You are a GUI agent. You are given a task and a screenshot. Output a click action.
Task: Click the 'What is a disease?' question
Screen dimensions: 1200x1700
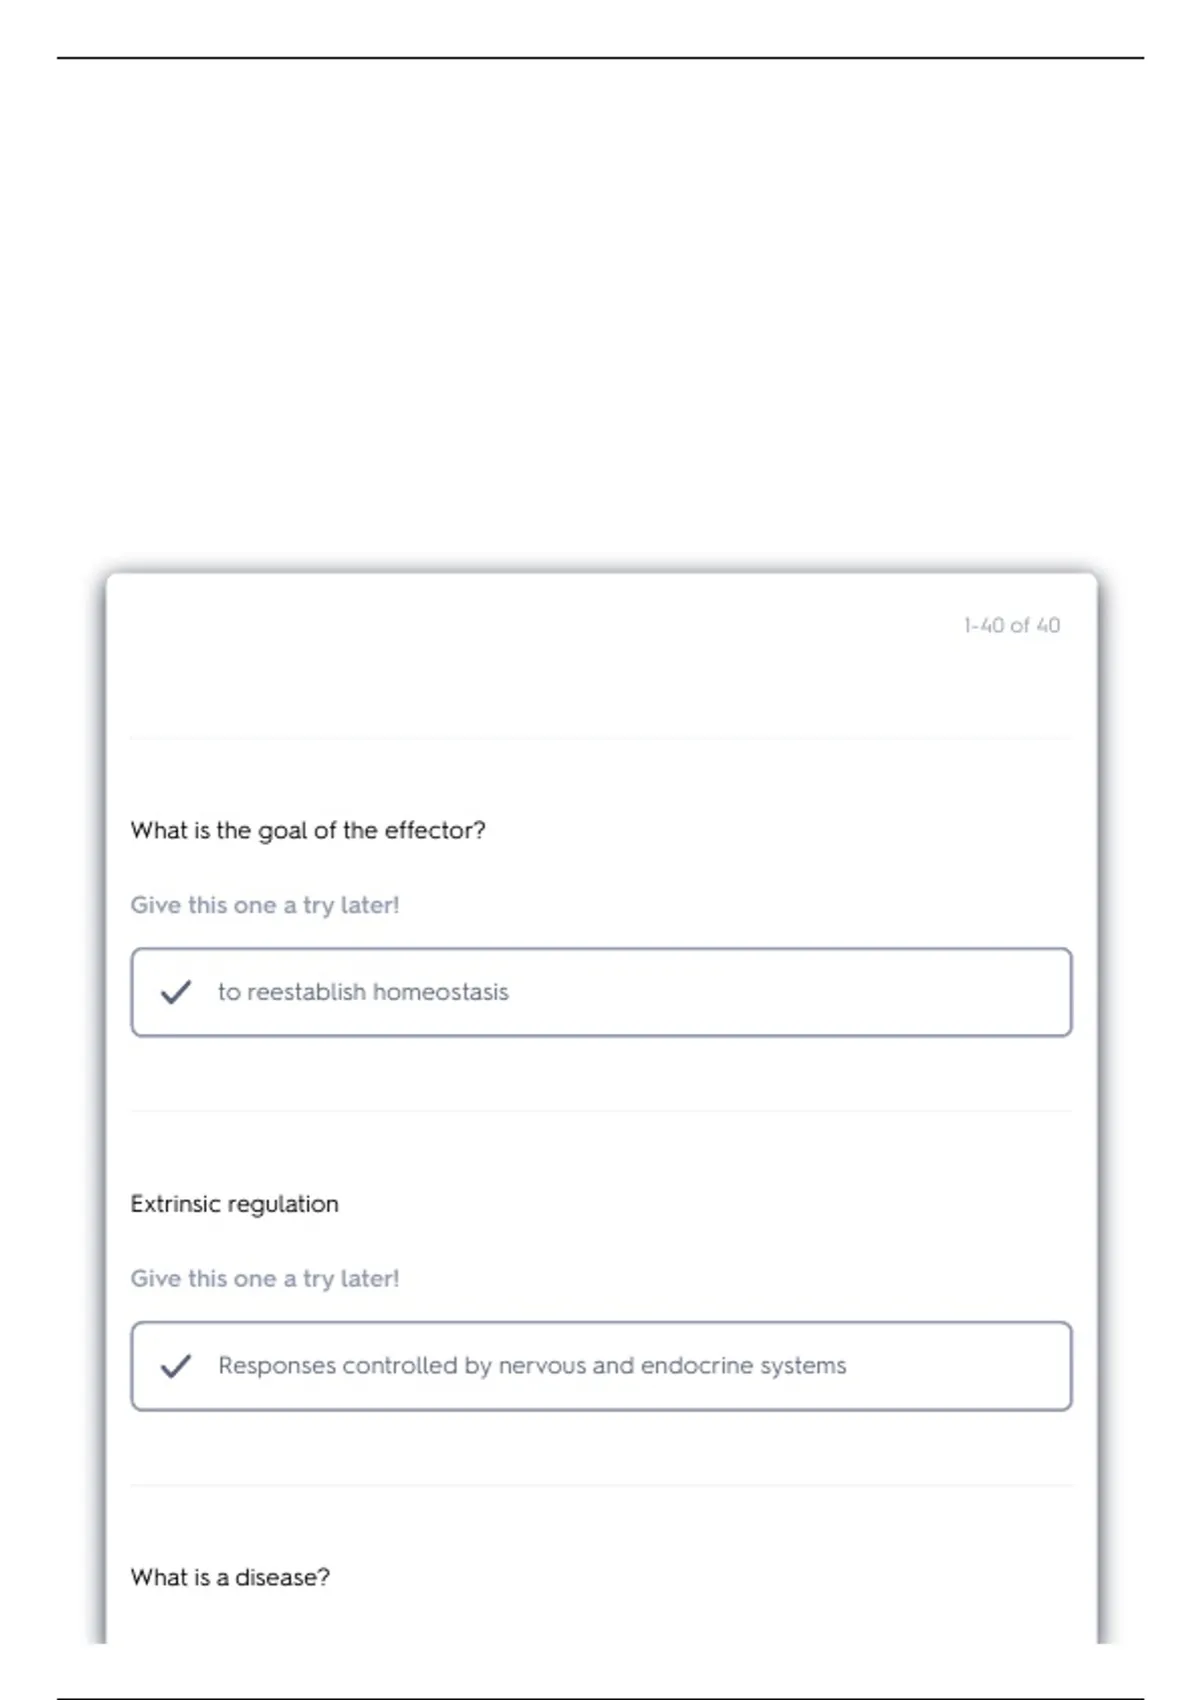tap(230, 1578)
